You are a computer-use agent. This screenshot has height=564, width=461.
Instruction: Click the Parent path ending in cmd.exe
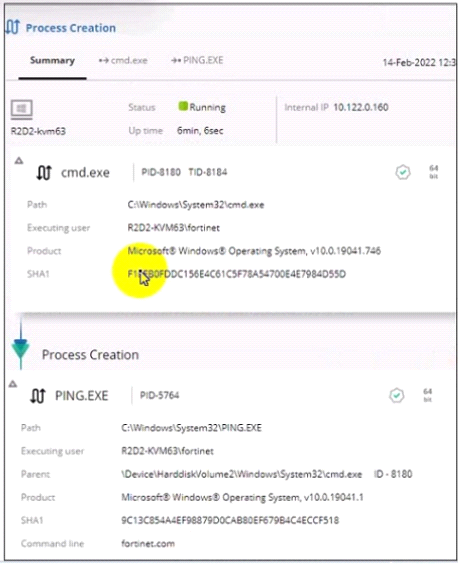pos(242,474)
